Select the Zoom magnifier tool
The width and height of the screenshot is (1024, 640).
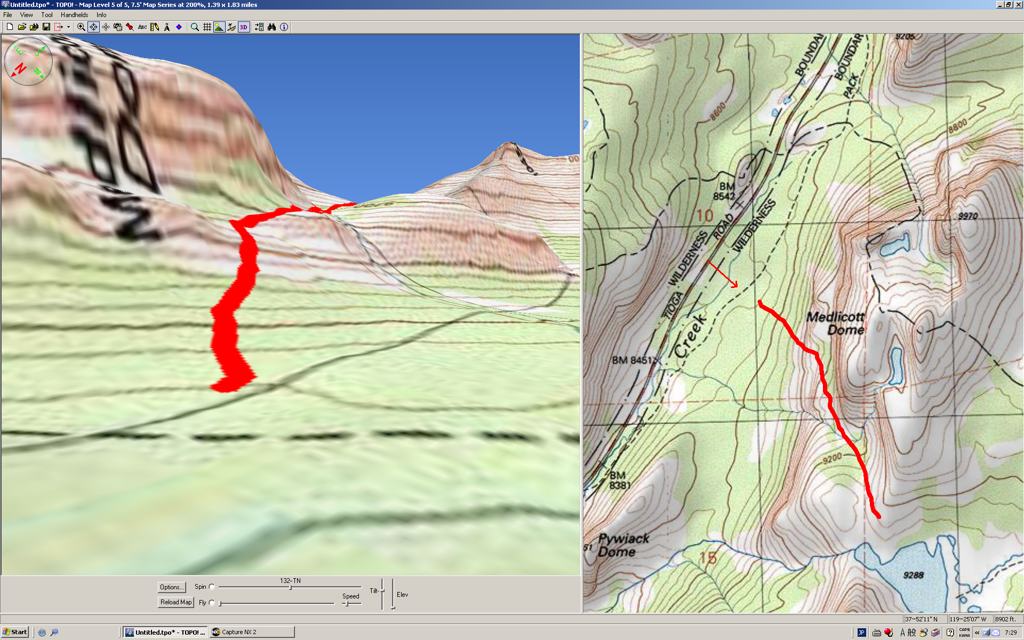pyautogui.click(x=81, y=27)
